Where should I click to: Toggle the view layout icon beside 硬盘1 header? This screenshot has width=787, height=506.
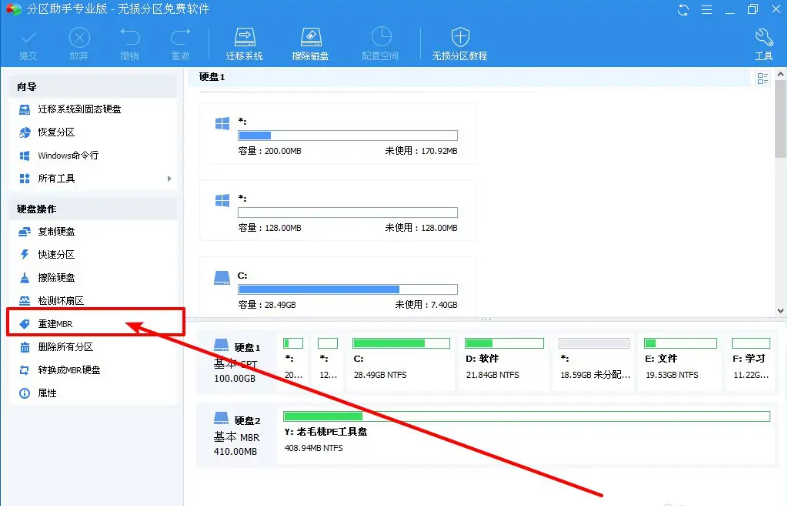[763, 78]
